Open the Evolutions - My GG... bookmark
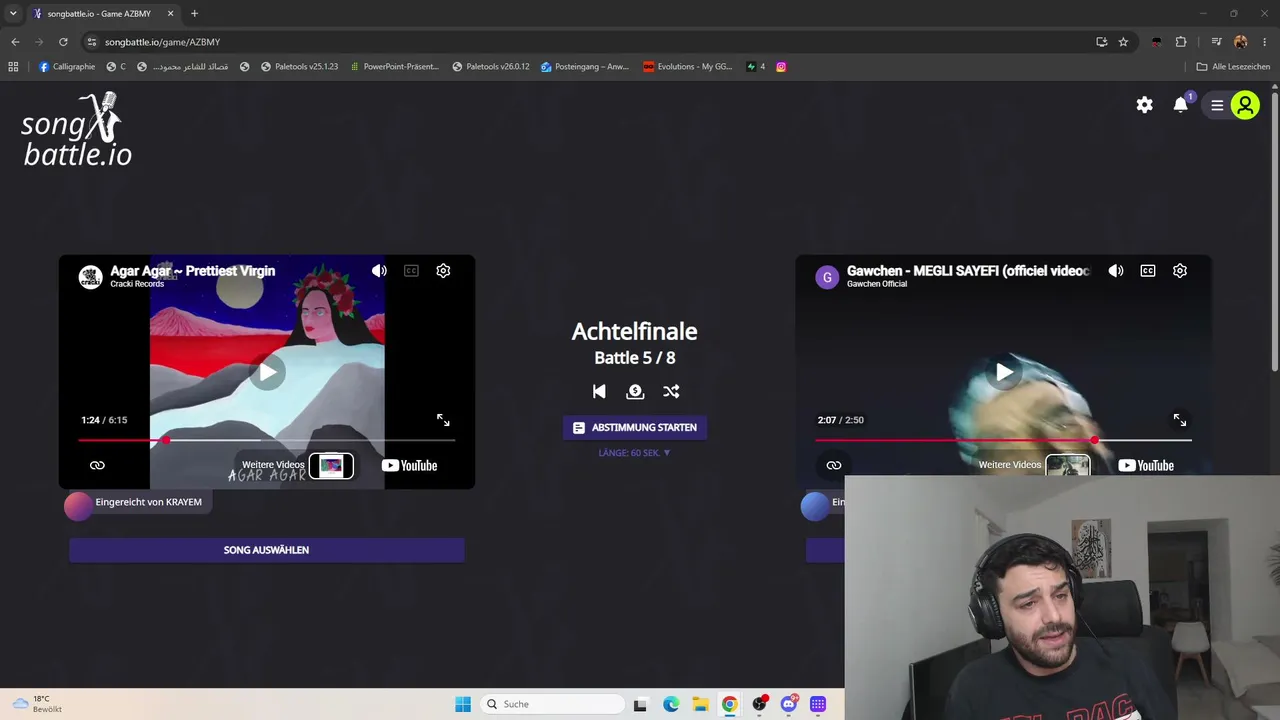This screenshot has width=1280, height=720. tap(687, 67)
